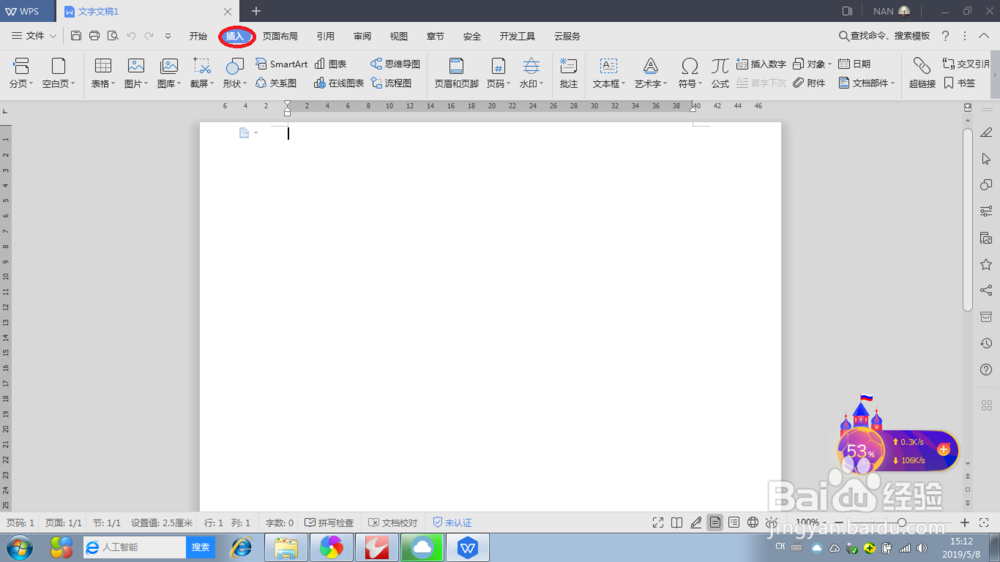Viewport: 1000px width, 562px height.
Task: Open the 图库 image library
Action: coord(169,72)
